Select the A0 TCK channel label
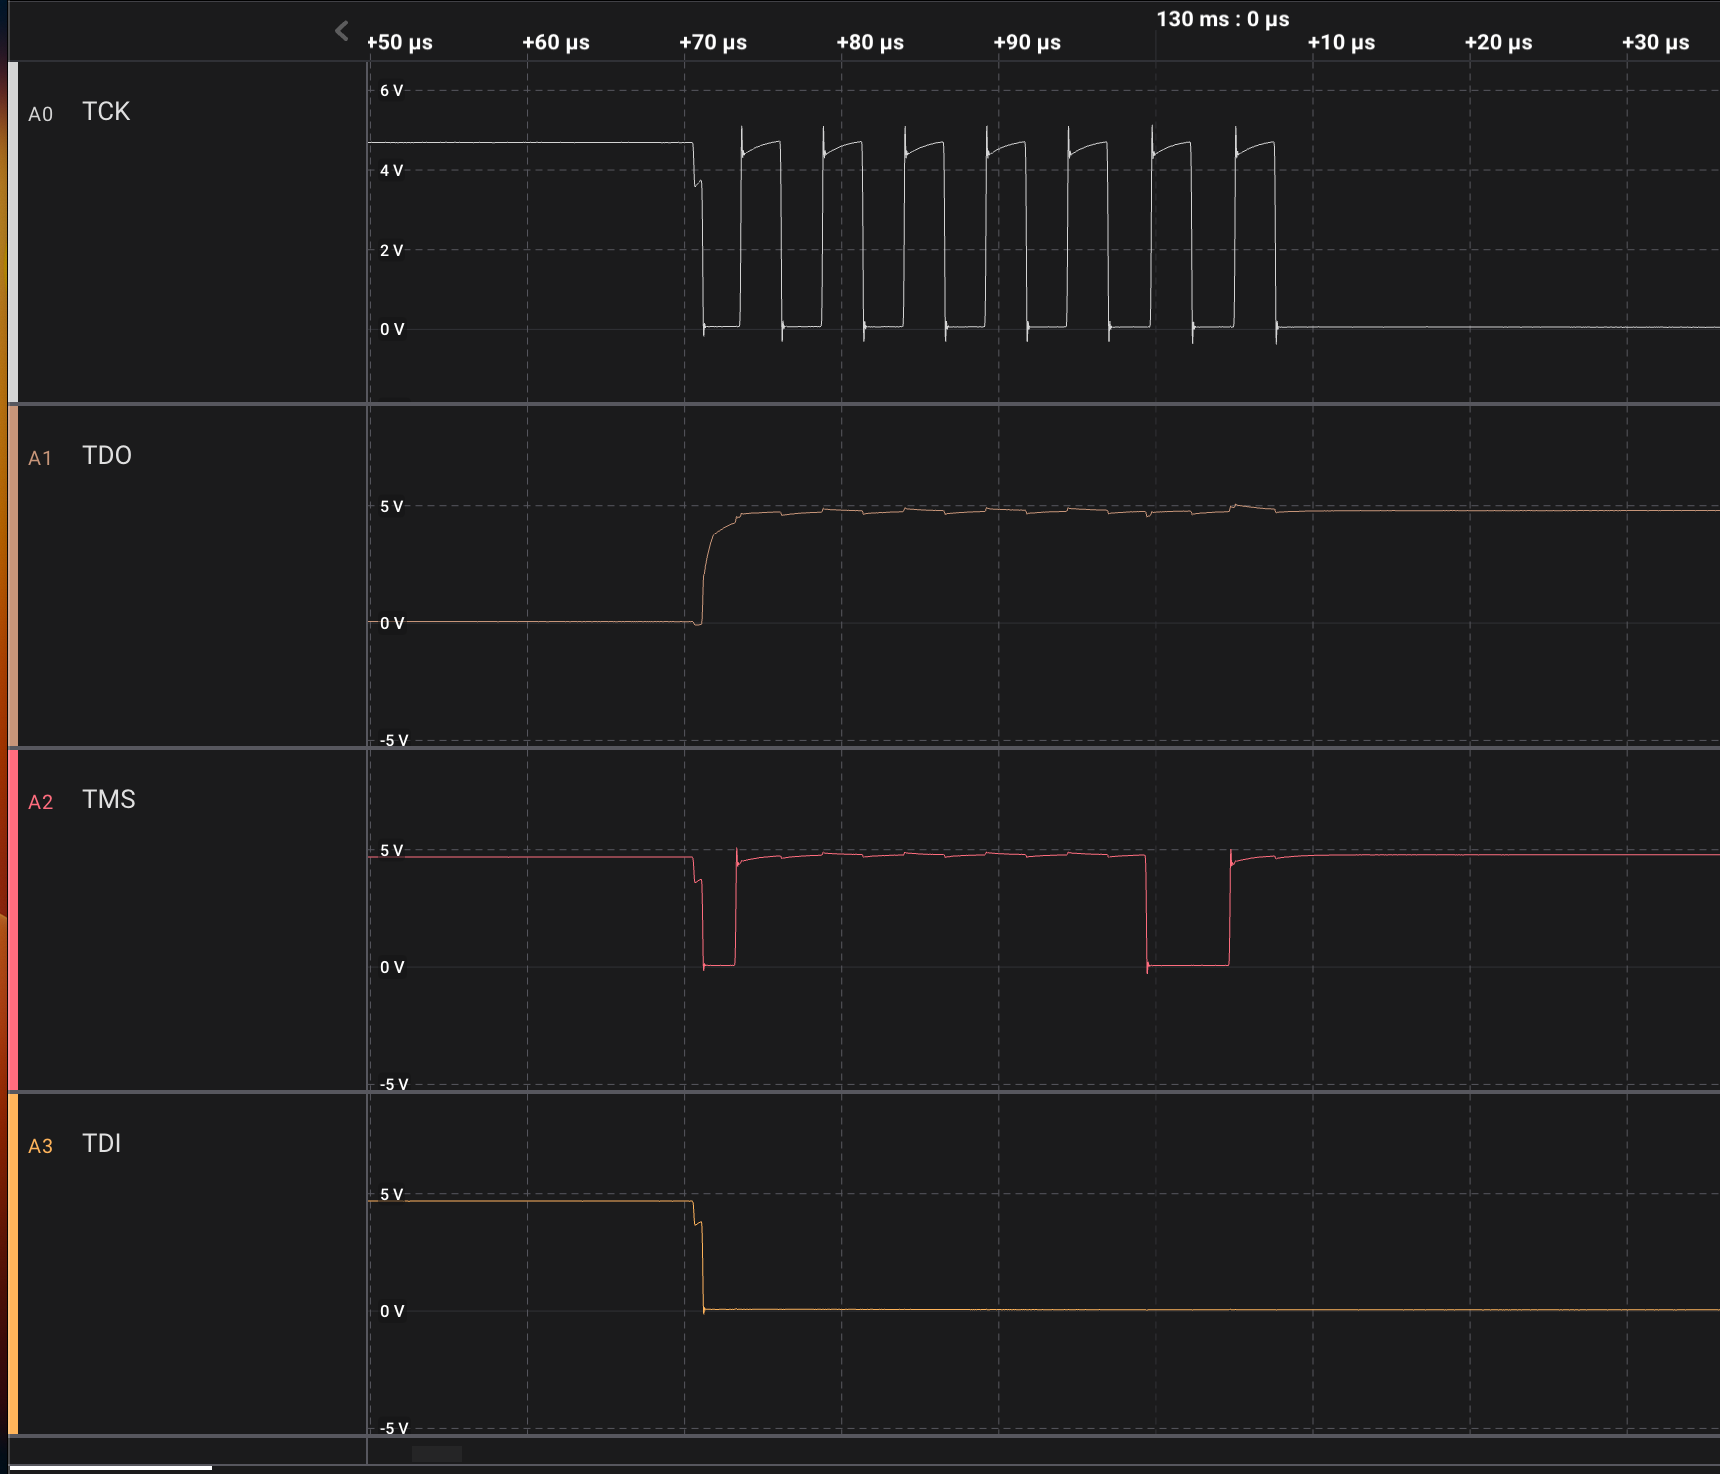Viewport: 1720px width, 1474px height. (106, 111)
